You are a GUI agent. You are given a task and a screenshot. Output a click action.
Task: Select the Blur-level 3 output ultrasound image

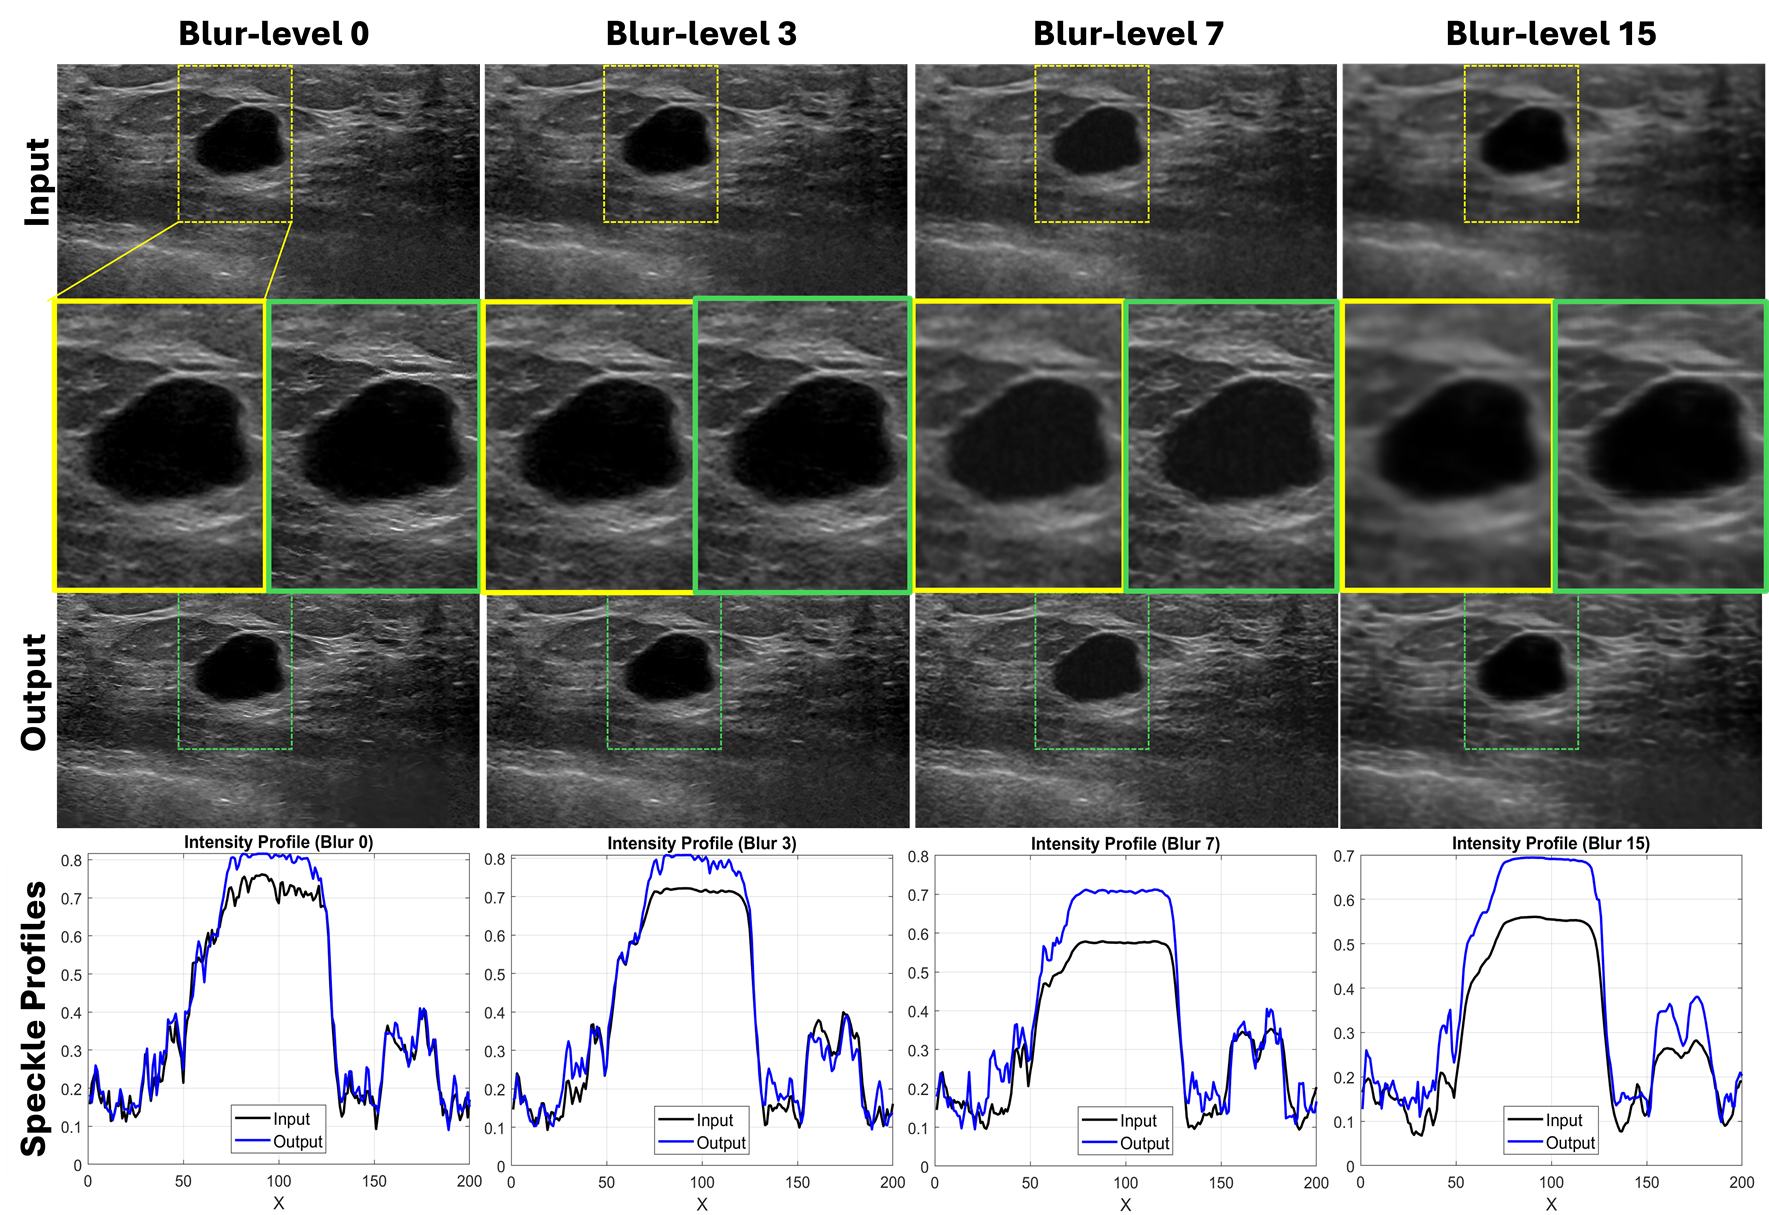tap(697, 710)
